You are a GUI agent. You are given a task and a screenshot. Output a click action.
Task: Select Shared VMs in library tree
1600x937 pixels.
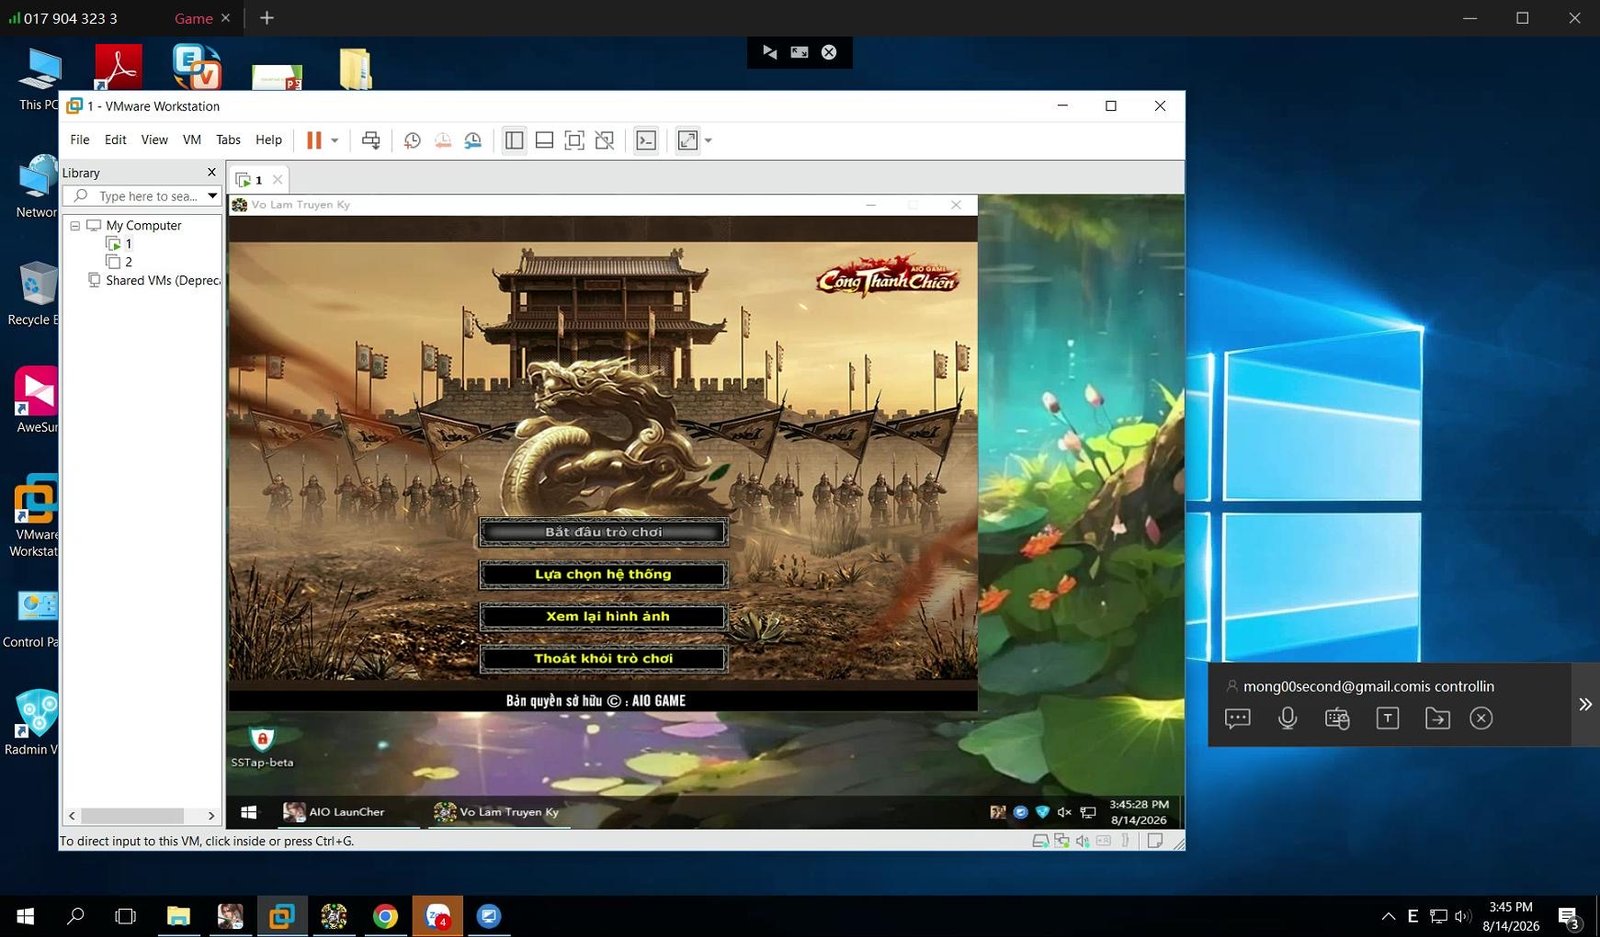[154, 281]
